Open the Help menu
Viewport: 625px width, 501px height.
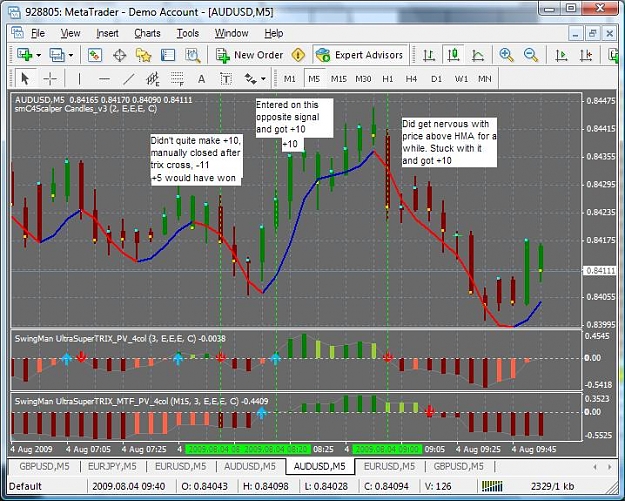(x=274, y=33)
